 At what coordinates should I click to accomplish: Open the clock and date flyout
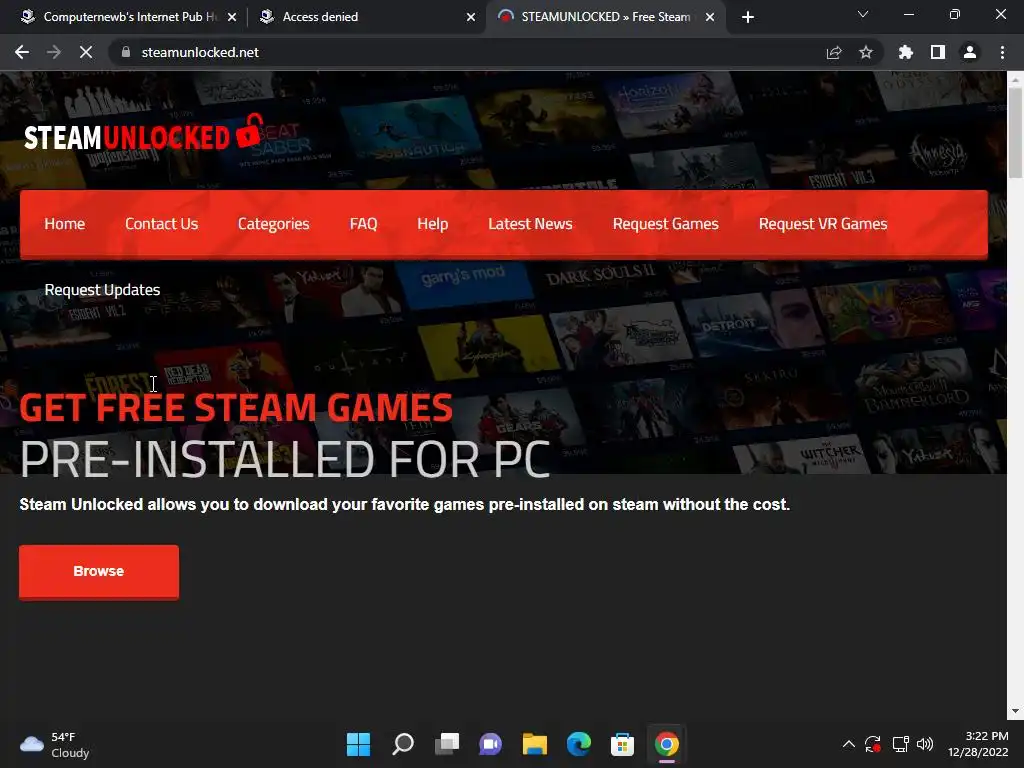coord(978,744)
